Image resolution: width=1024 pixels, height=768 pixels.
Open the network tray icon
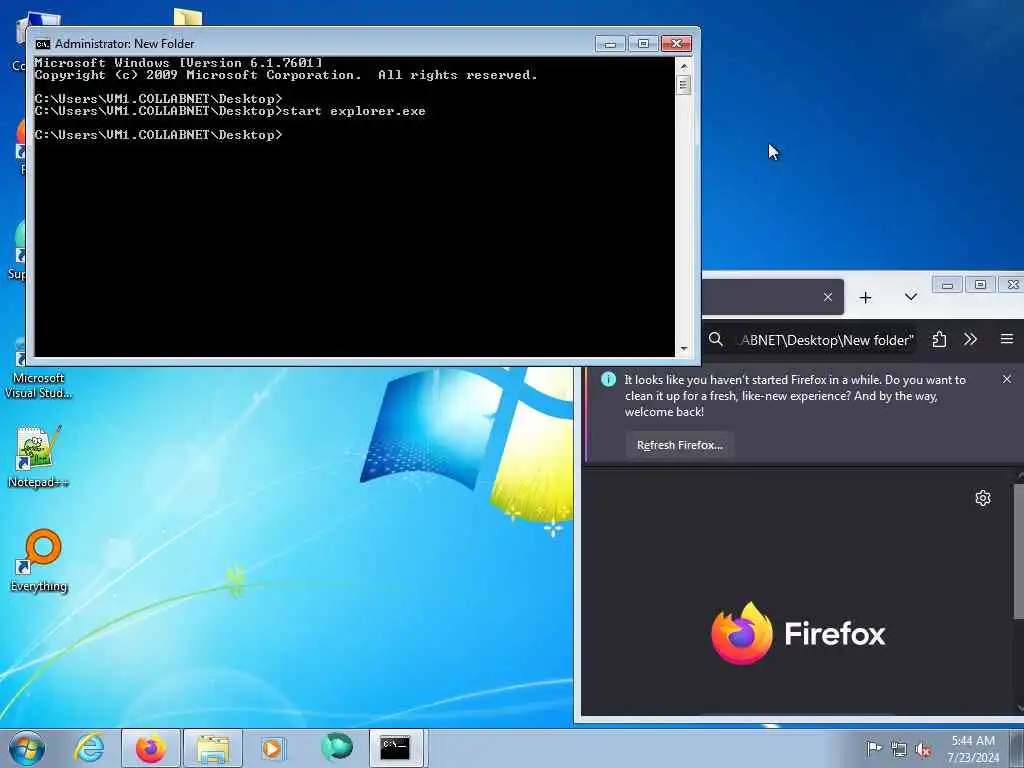tap(899, 749)
